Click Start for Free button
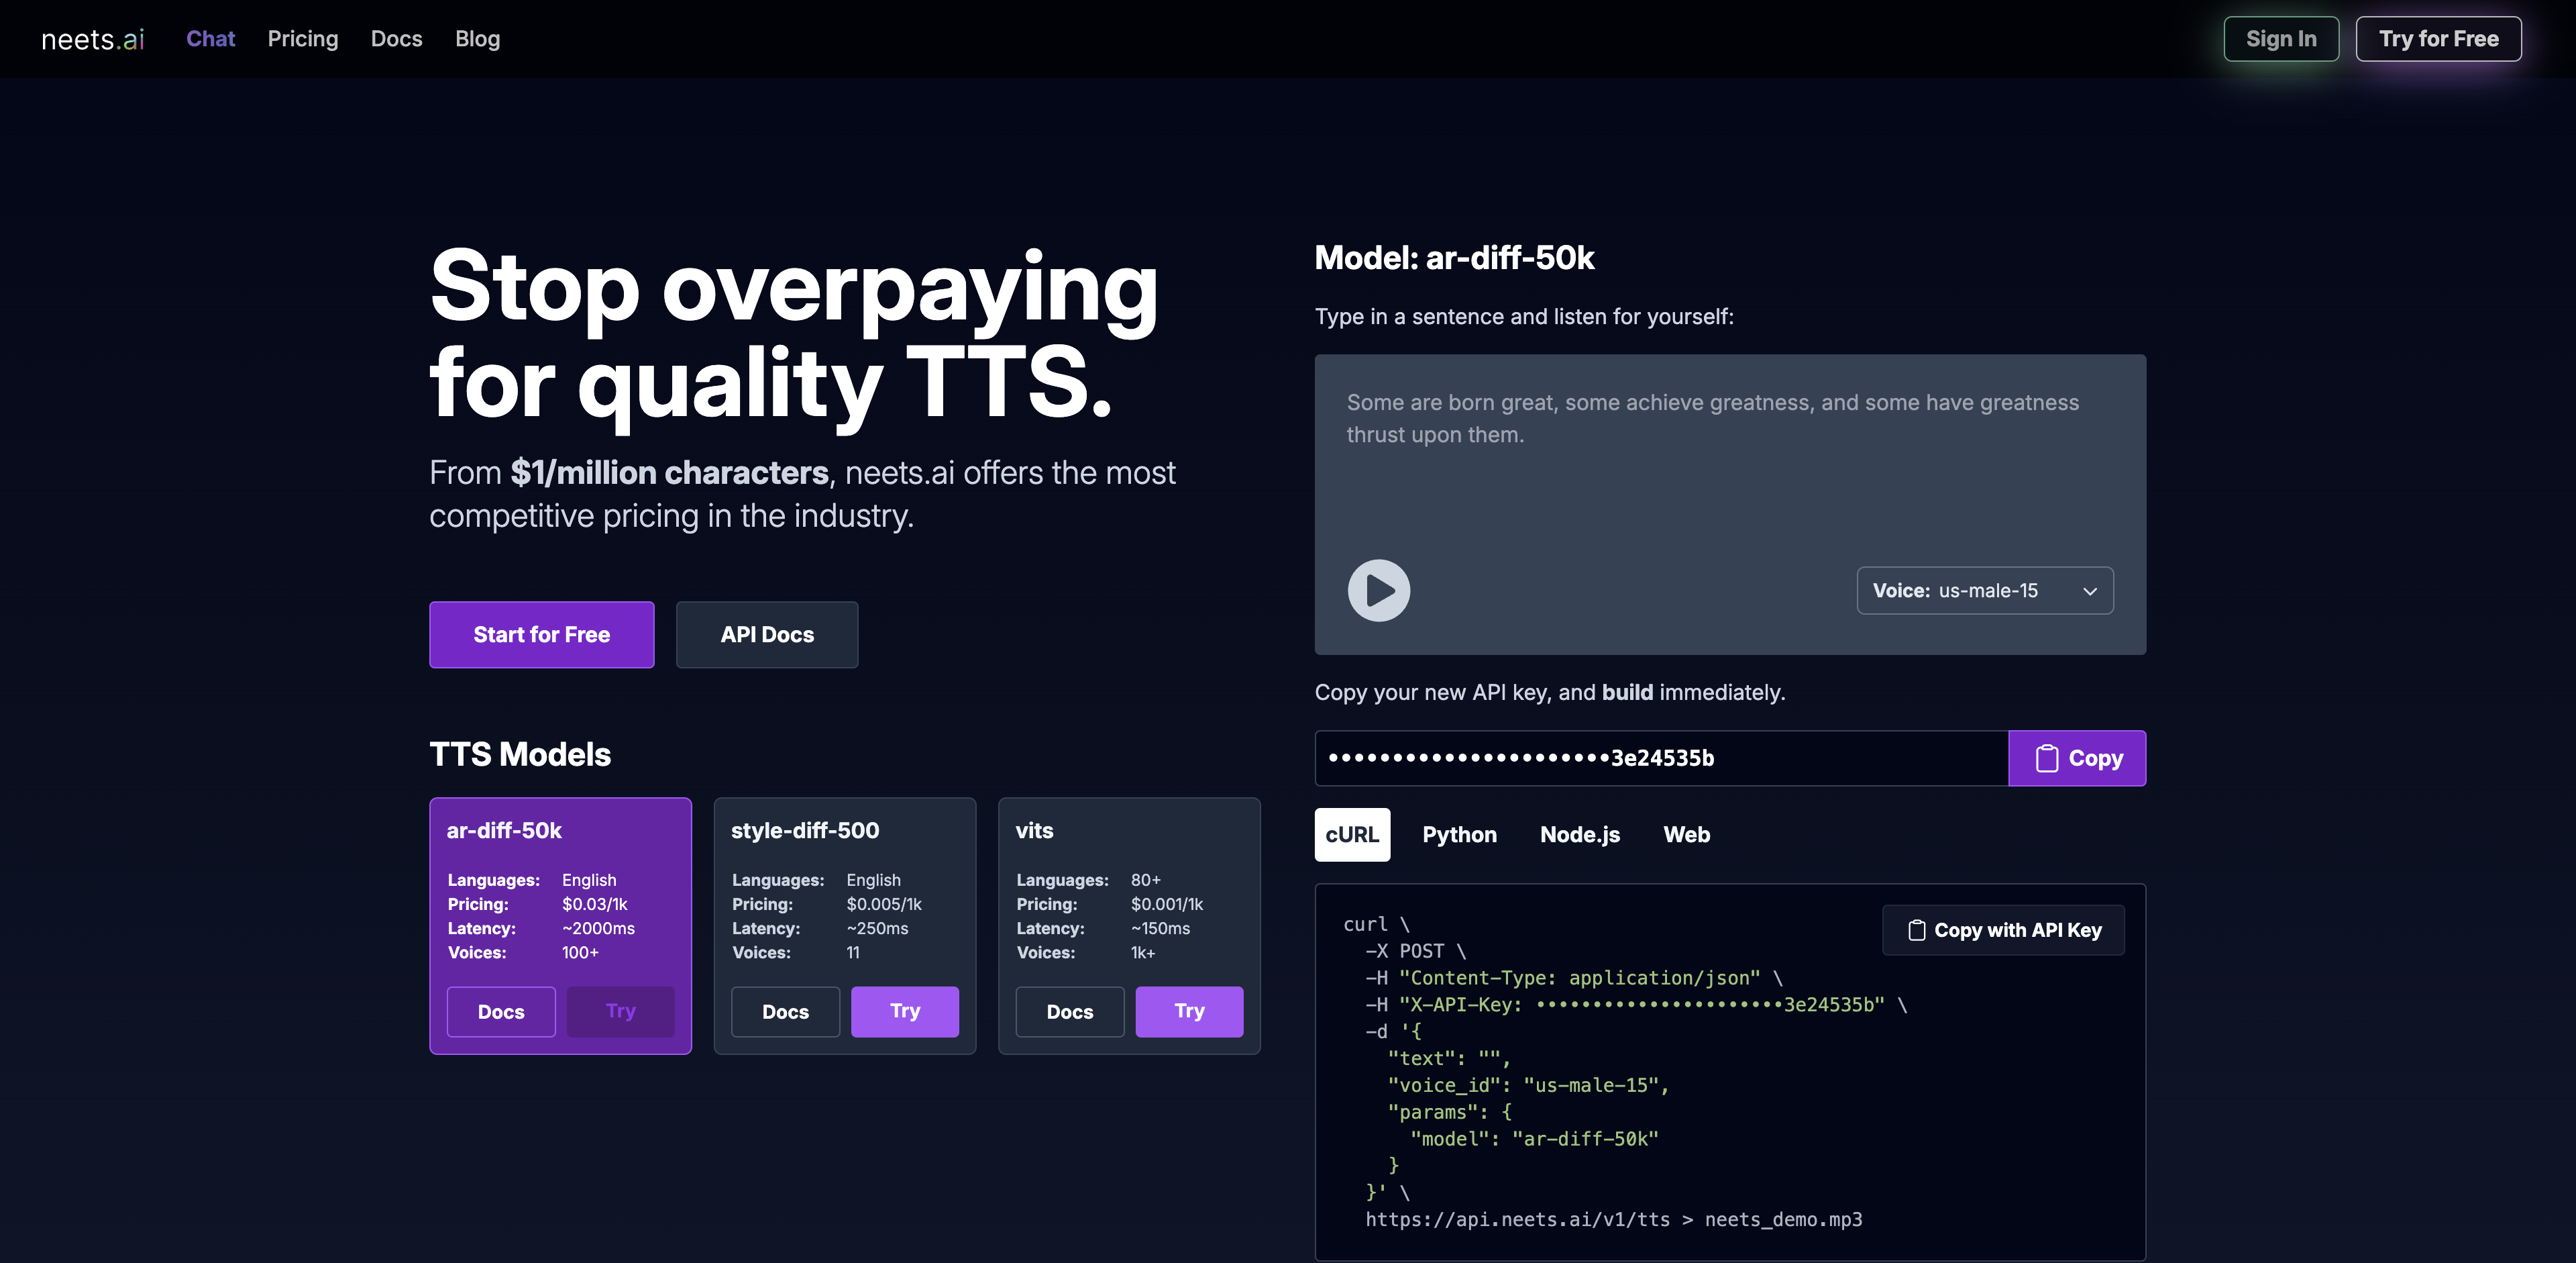This screenshot has width=2576, height=1263. coord(541,635)
